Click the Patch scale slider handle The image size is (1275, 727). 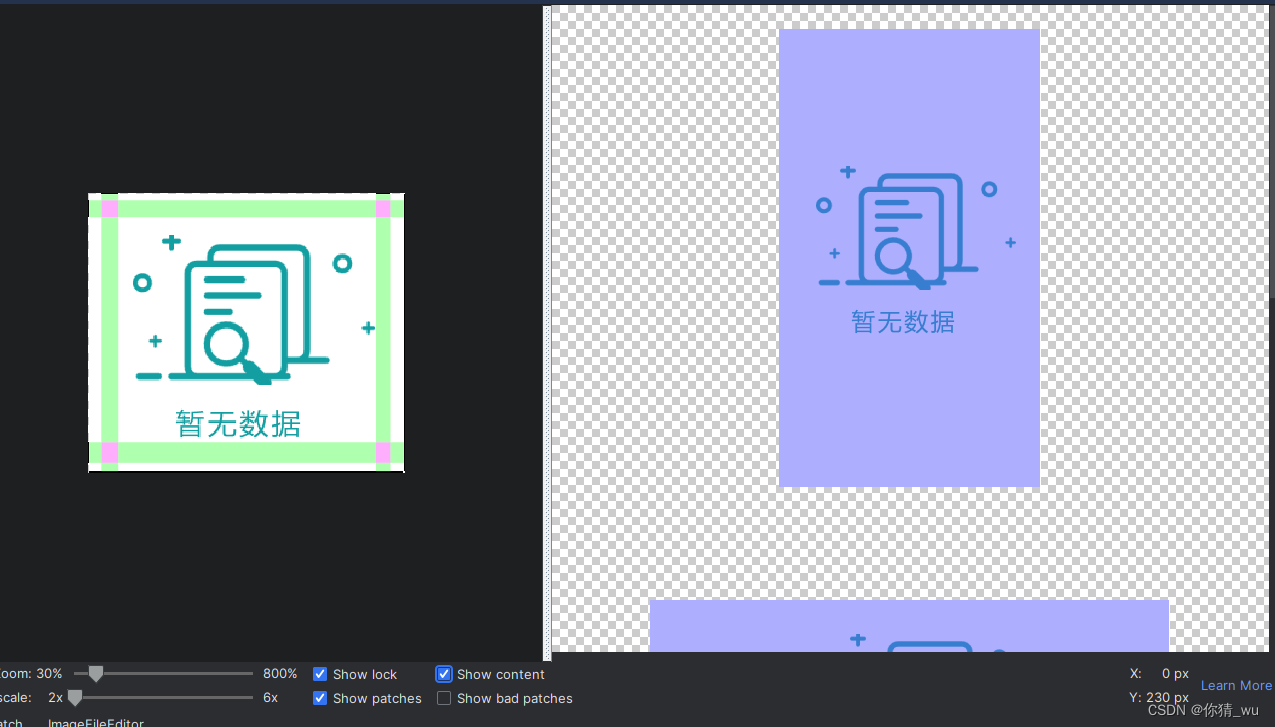point(75,698)
